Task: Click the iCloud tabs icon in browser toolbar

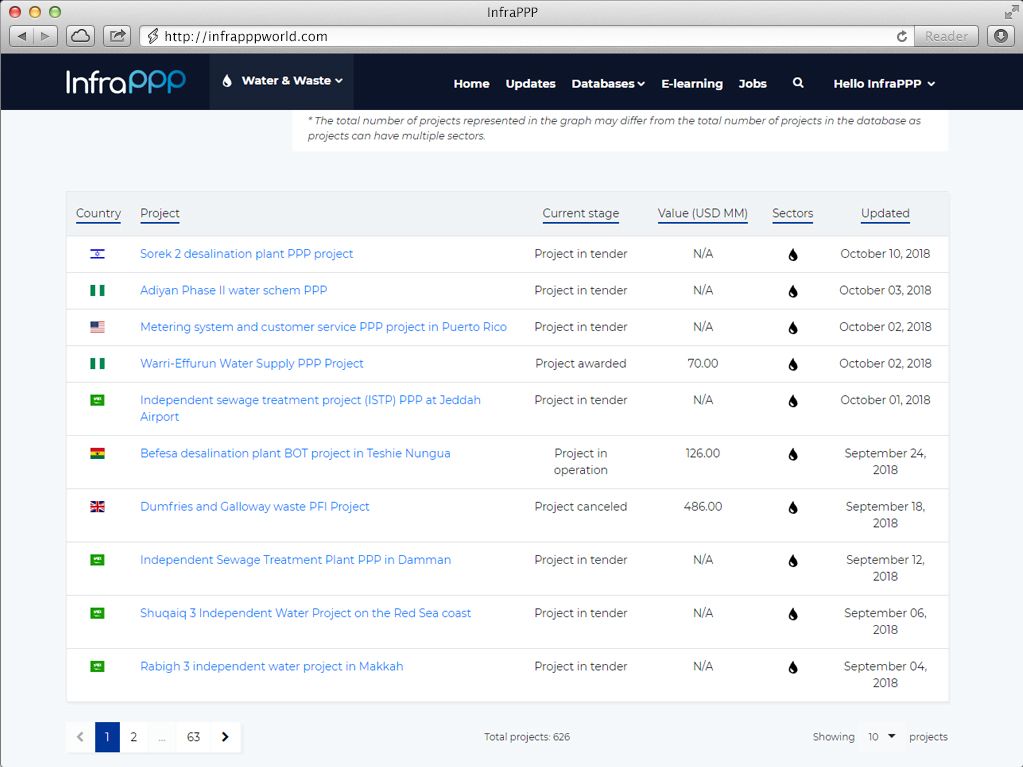Action: pyautogui.click(x=81, y=36)
